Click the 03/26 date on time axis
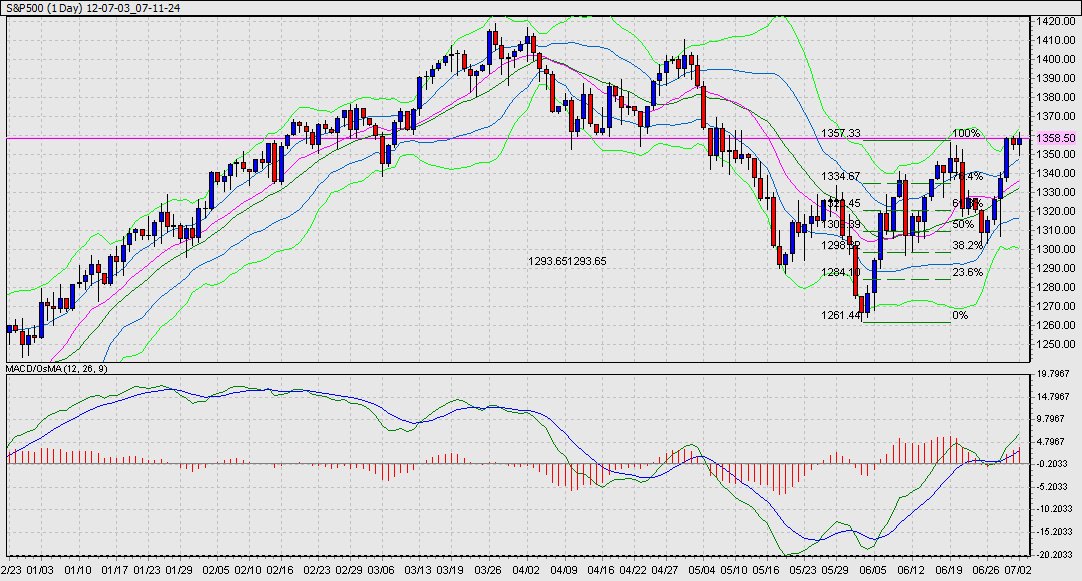1082x581 pixels. click(x=487, y=570)
